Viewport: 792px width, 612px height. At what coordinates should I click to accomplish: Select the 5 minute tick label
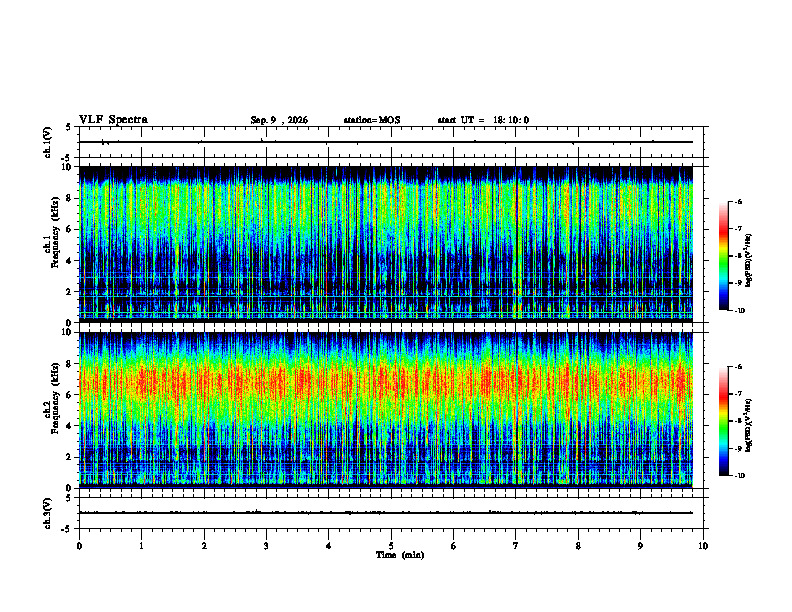pyautogui.click(x=391, y=546)
